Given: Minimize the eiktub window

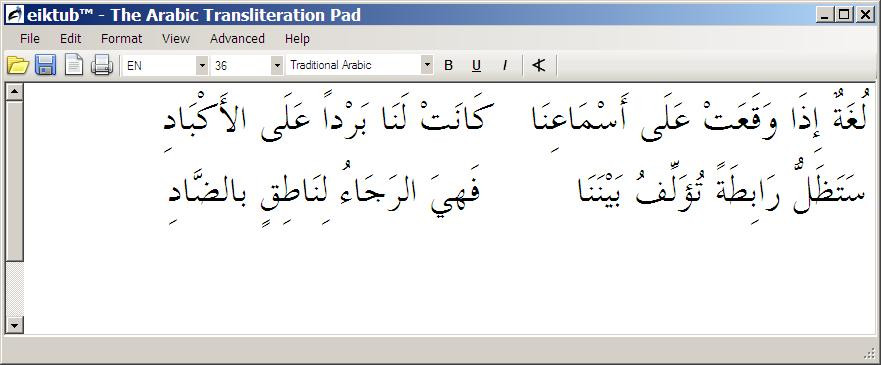Looking at the screenshot, I should point(824,15).
